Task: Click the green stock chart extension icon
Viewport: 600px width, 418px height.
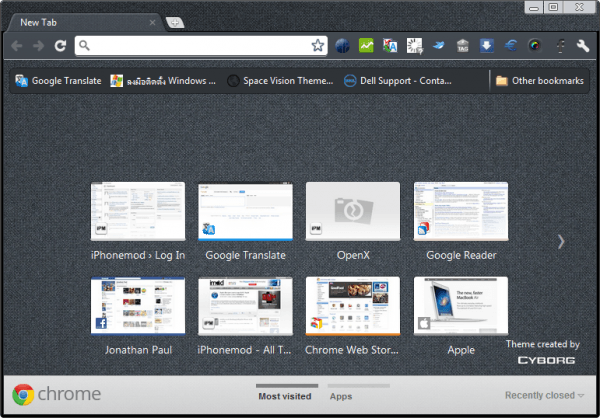Action: point(367,46)
